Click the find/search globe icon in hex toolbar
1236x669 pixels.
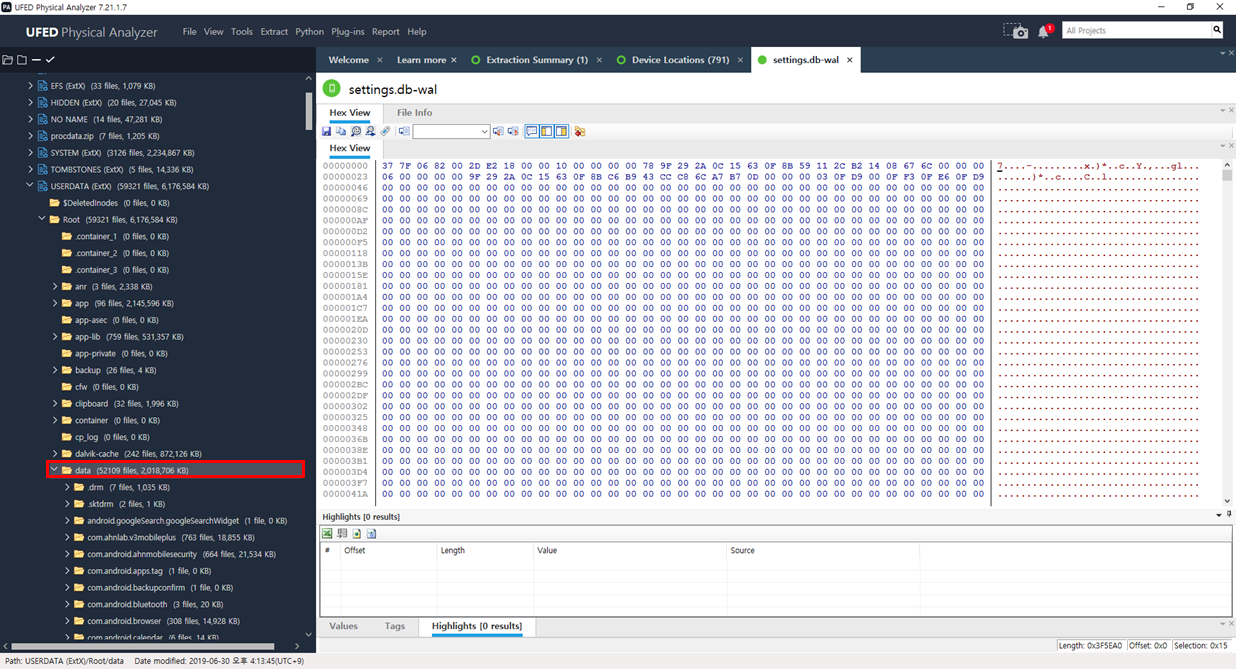[356, 131]
